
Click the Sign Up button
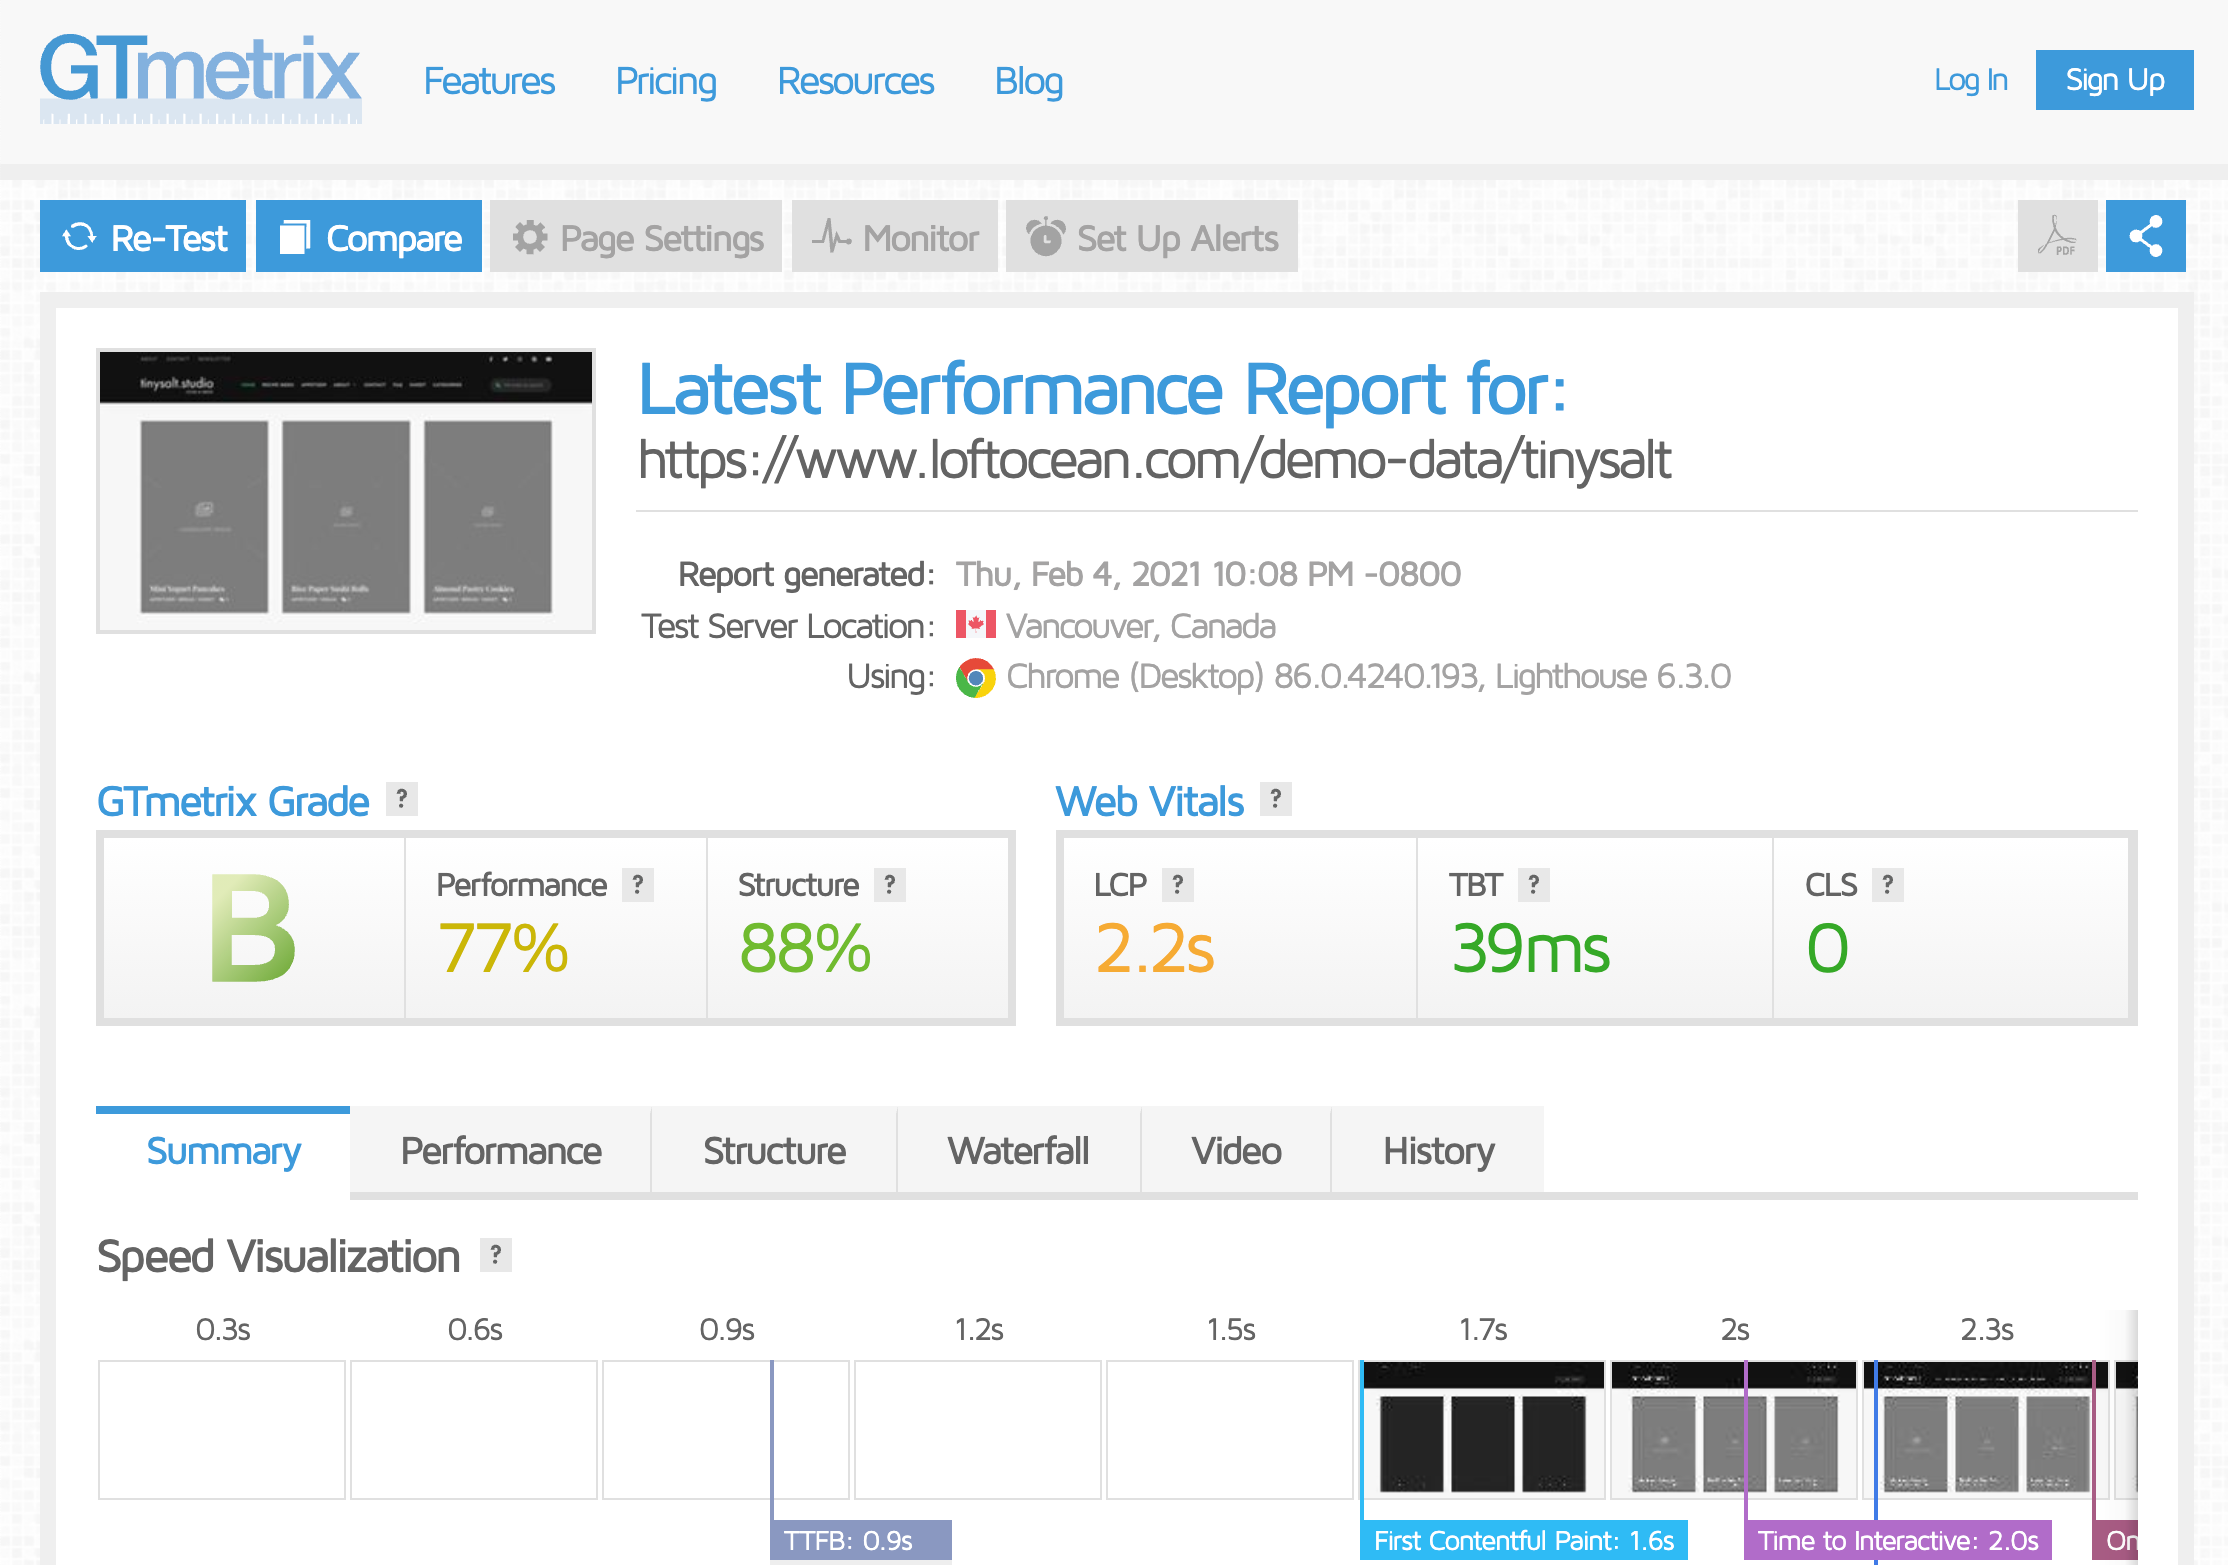[2114, 80]
